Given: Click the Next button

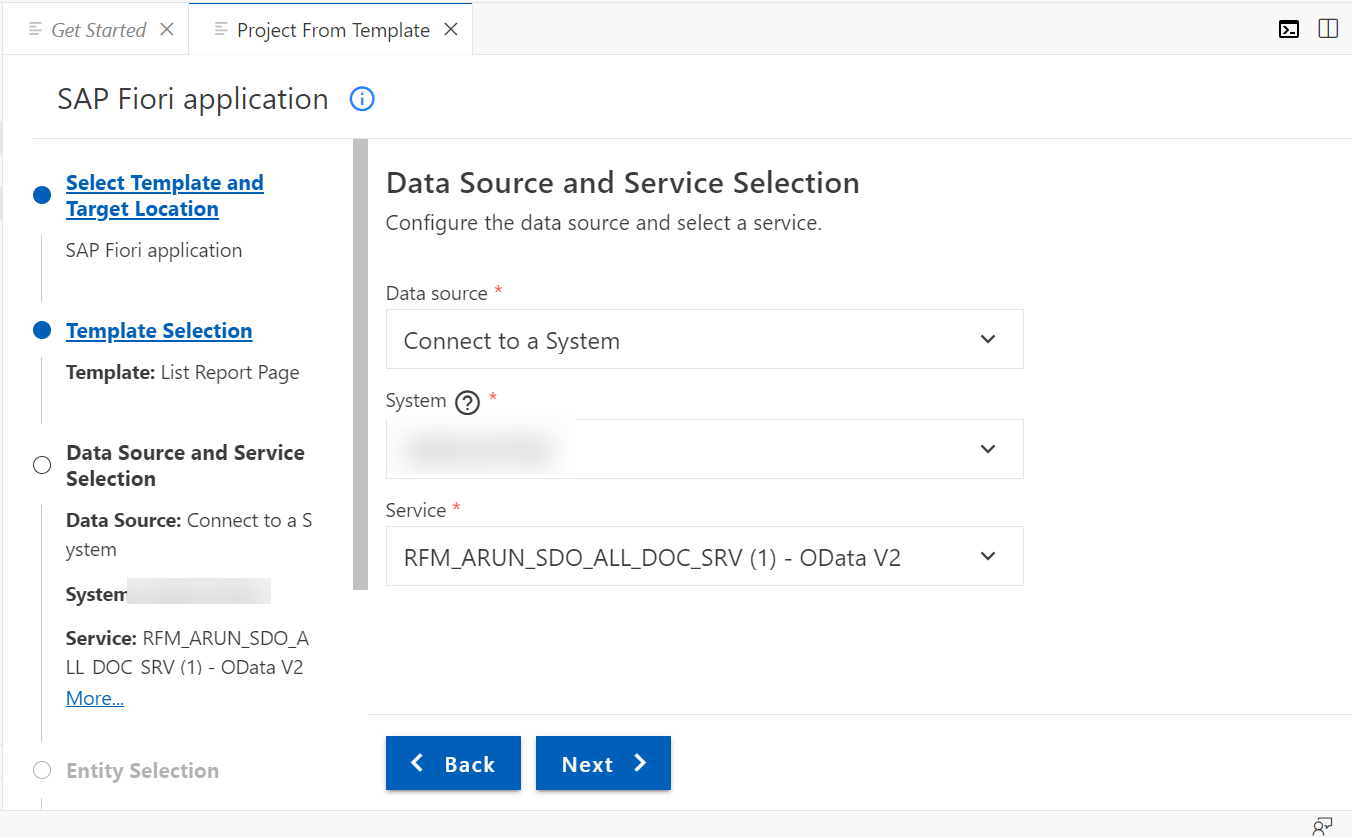Looking at the screenshot, I should 603,763.
